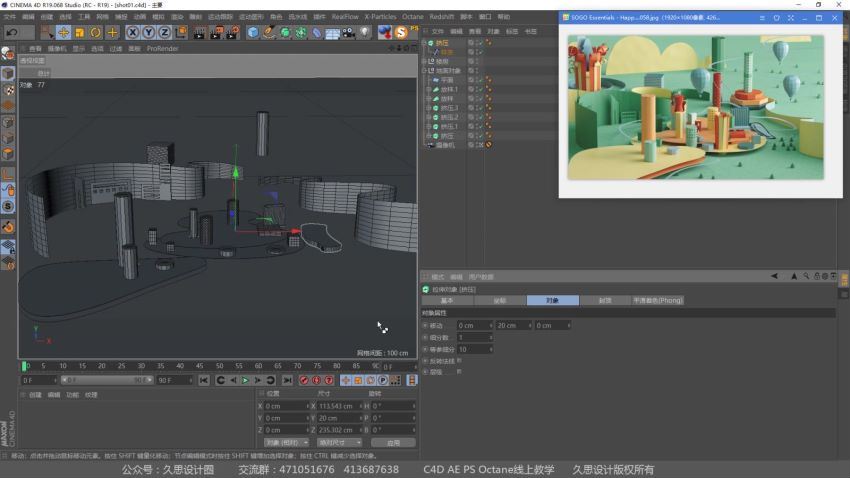Select the Move tool
The image size is (850, 478).
click(63, 33)
